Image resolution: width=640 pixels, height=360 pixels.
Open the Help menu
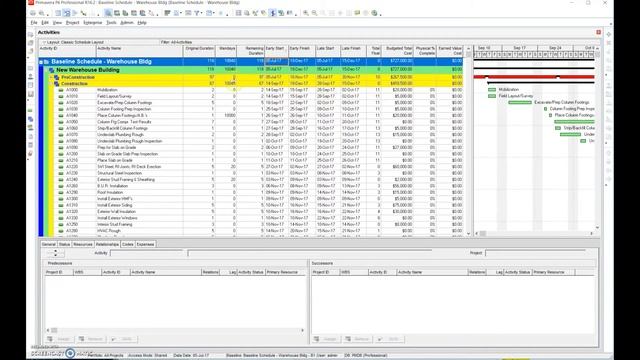coord(142,23)
